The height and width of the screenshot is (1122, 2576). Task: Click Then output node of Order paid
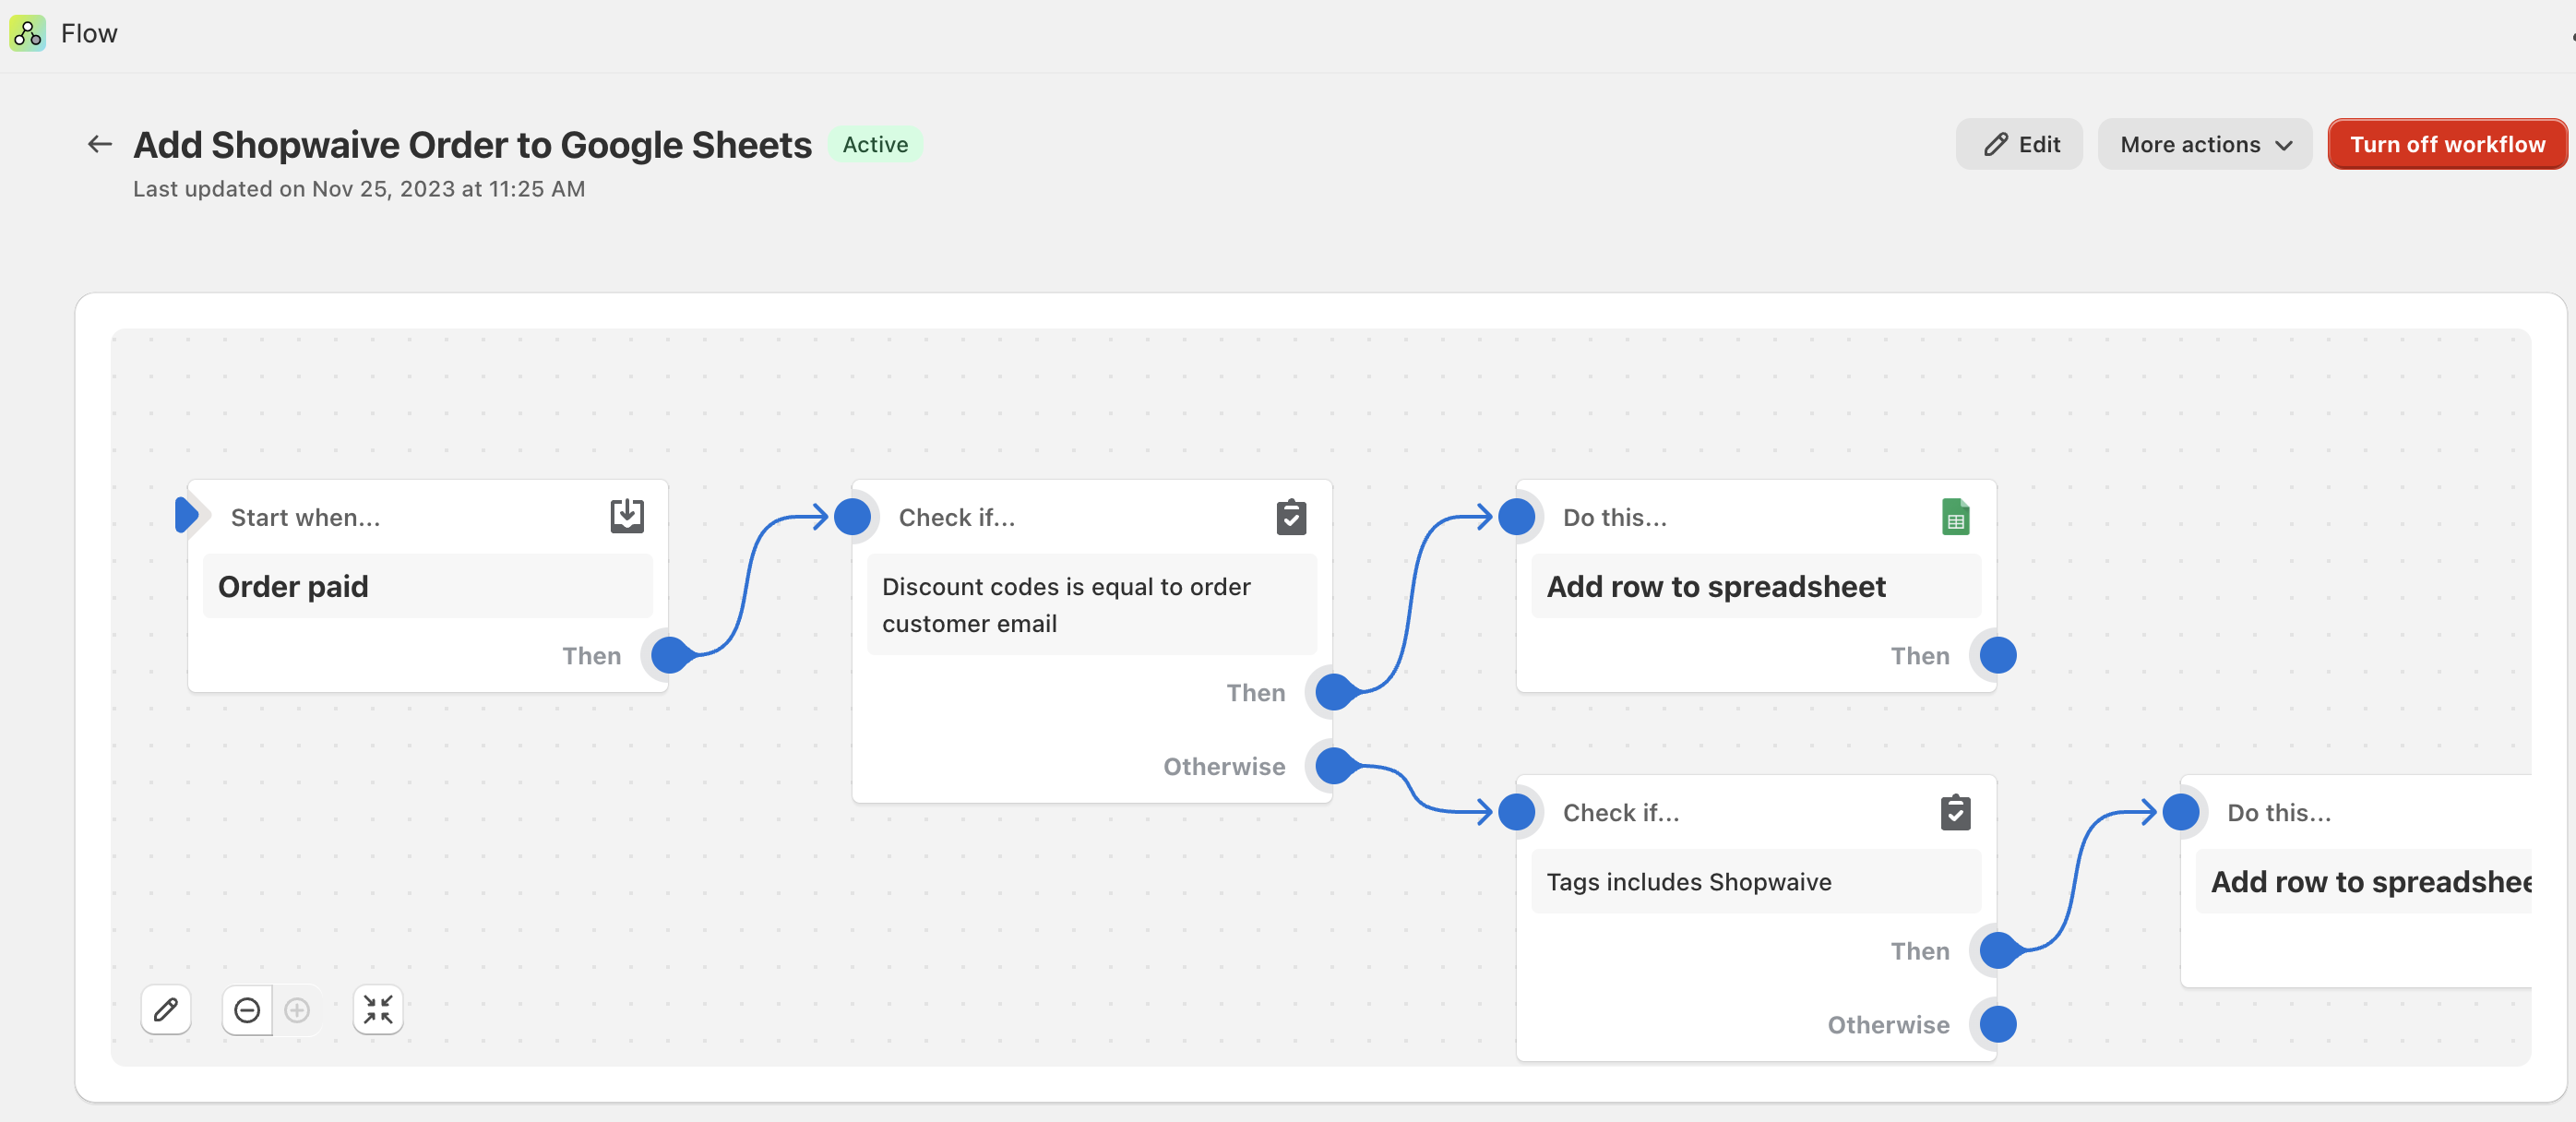pos(670,655)
